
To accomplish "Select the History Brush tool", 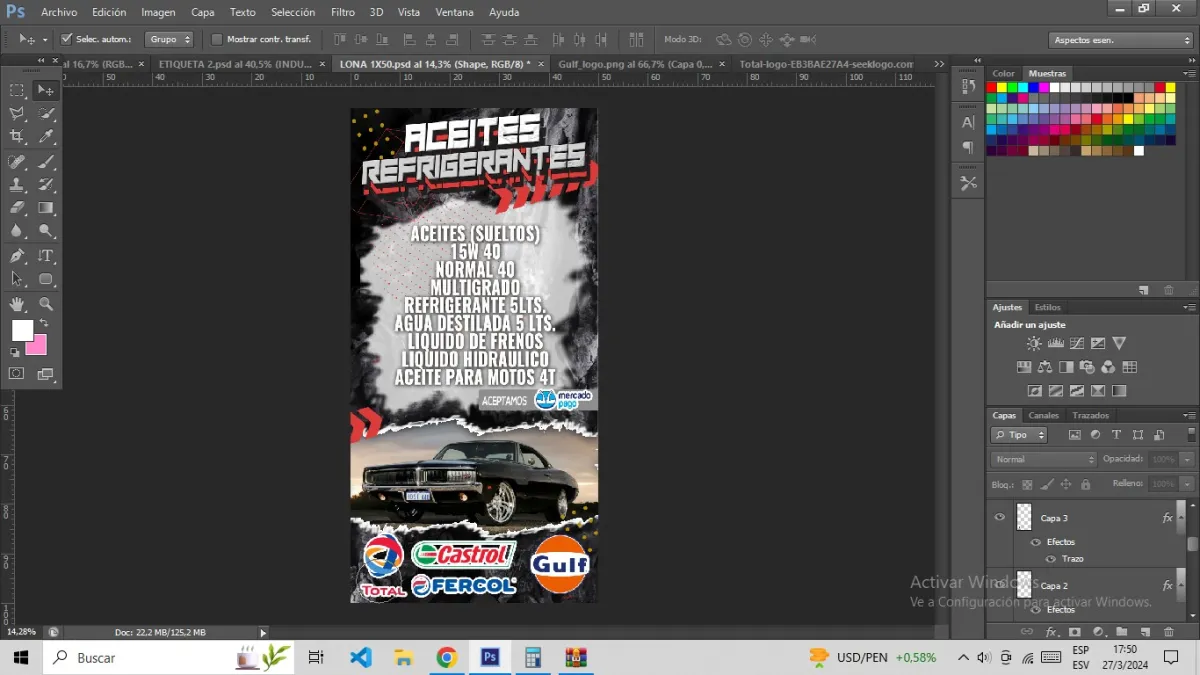I will [46, 184].
